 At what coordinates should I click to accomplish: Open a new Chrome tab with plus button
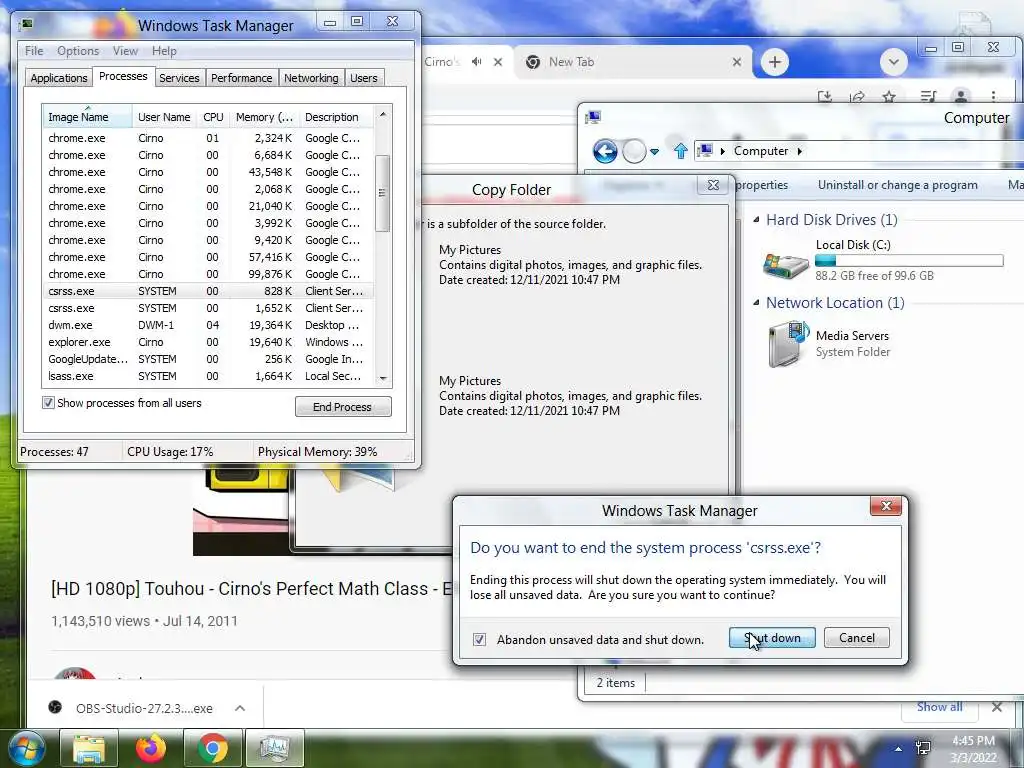[775, 62]
